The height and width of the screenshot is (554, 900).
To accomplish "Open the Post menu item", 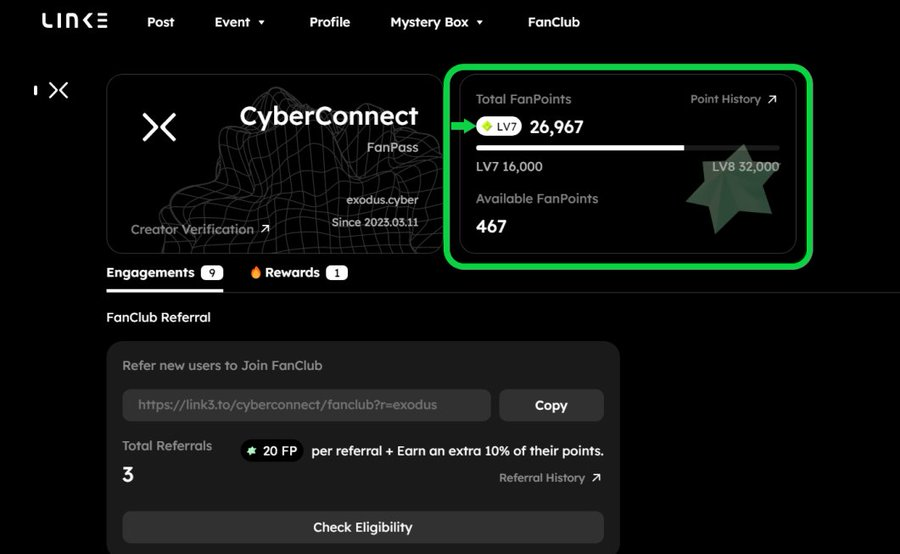I will [160, 22].
